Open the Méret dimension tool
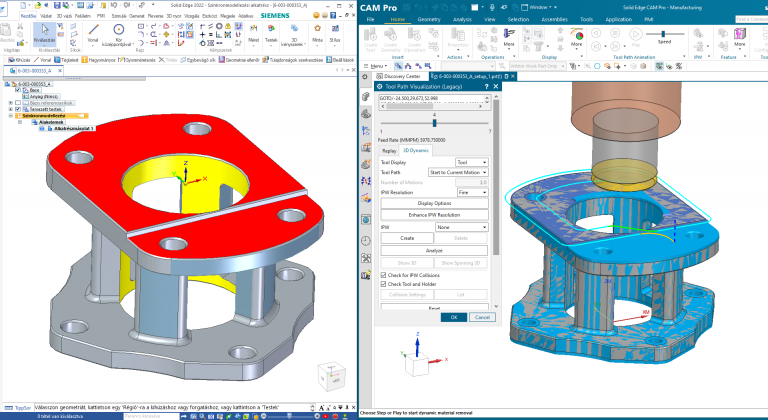Image resolution: width=768 pixels, height=420 pixels. pyautogui.click(x=254, y=33)
